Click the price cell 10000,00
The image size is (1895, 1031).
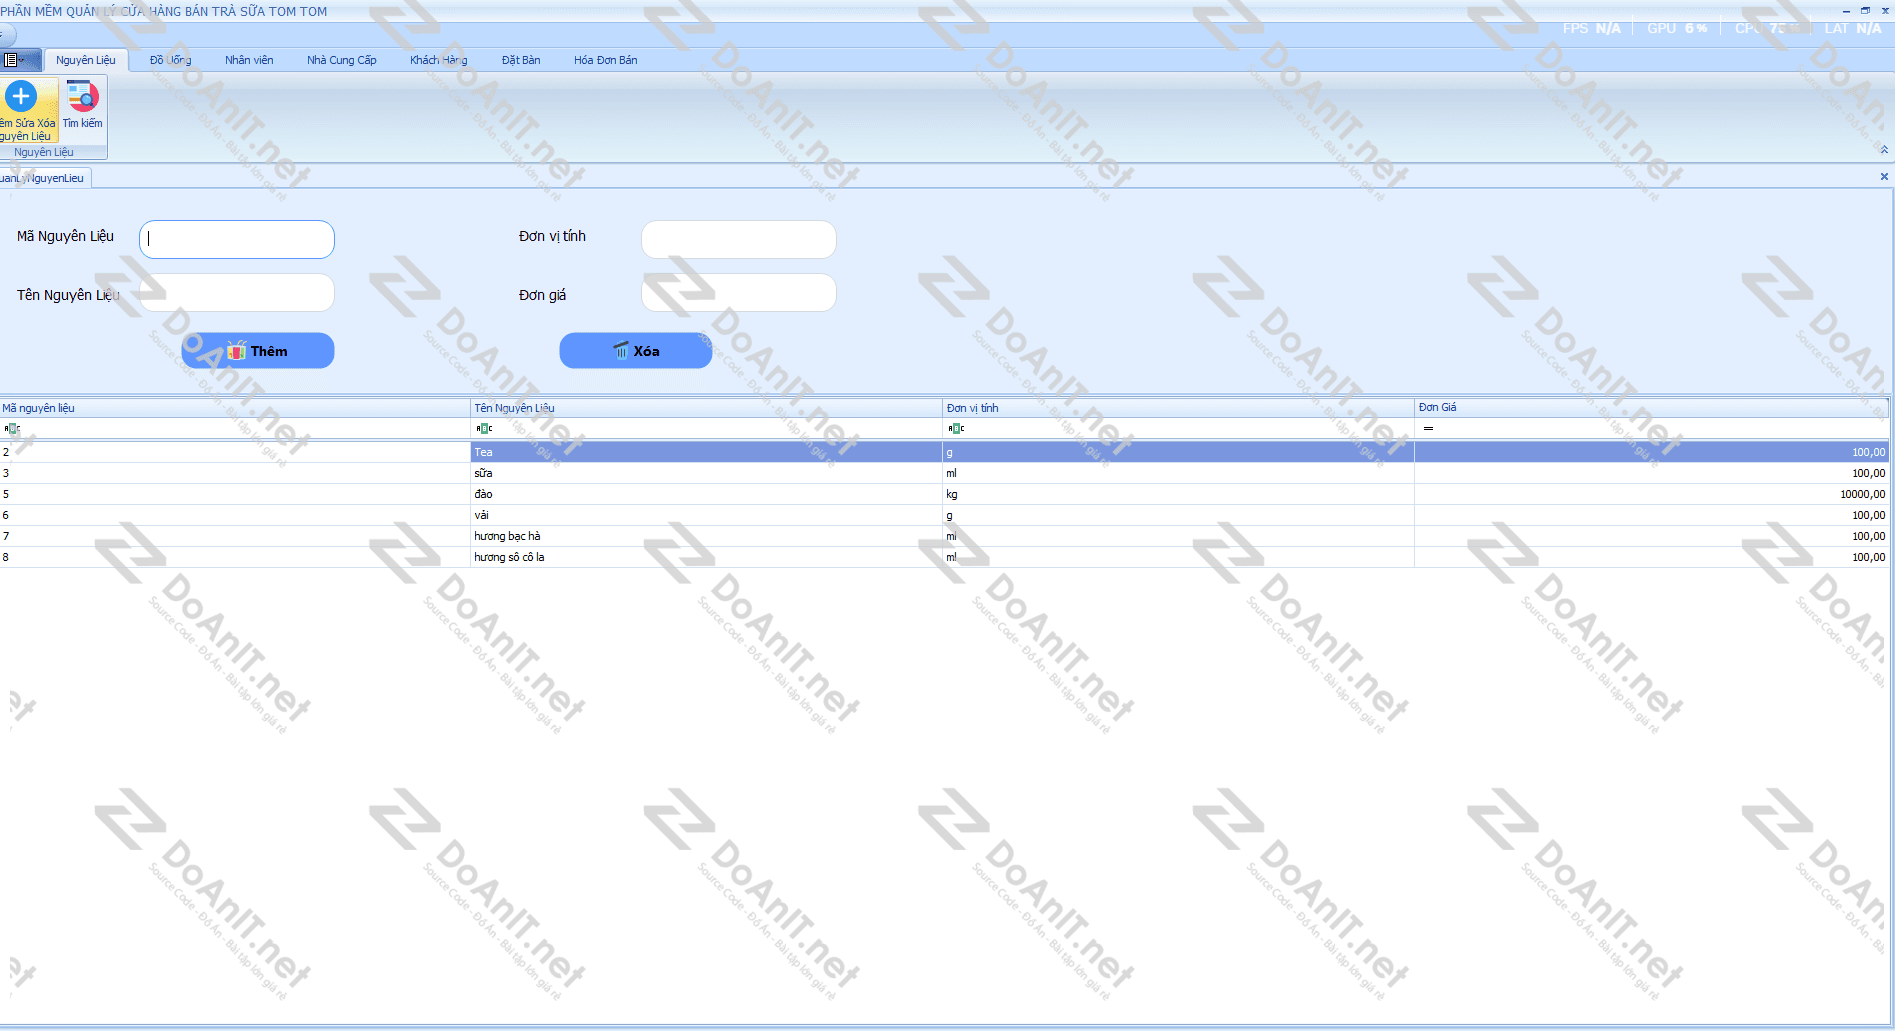coord(1651,494)
